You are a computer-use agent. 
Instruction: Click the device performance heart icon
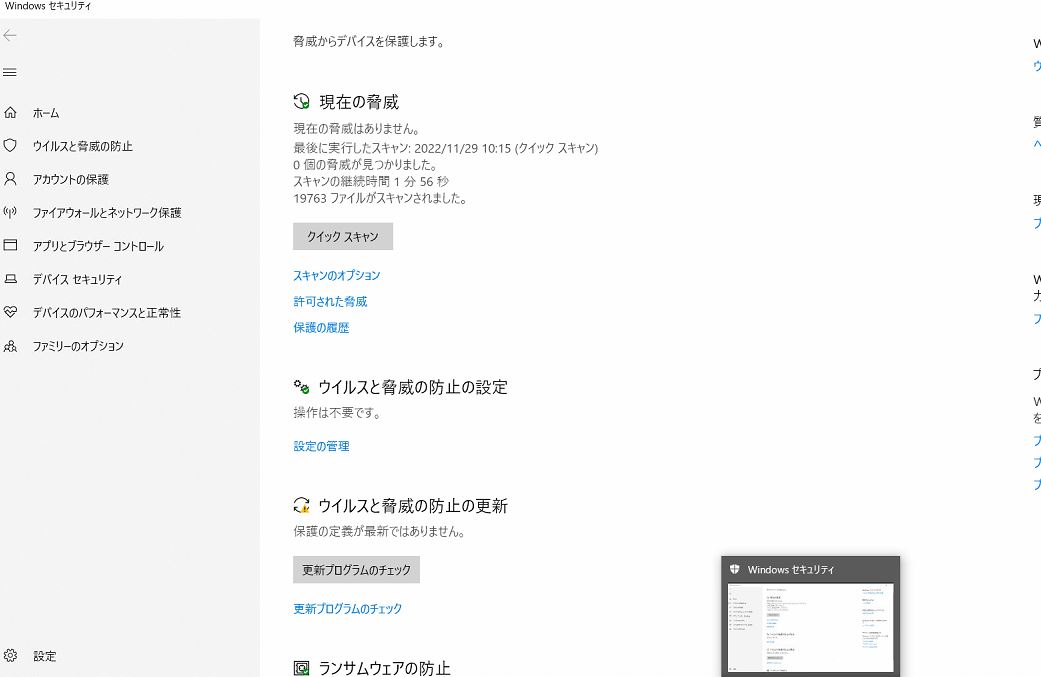click(x=11, y=313)
